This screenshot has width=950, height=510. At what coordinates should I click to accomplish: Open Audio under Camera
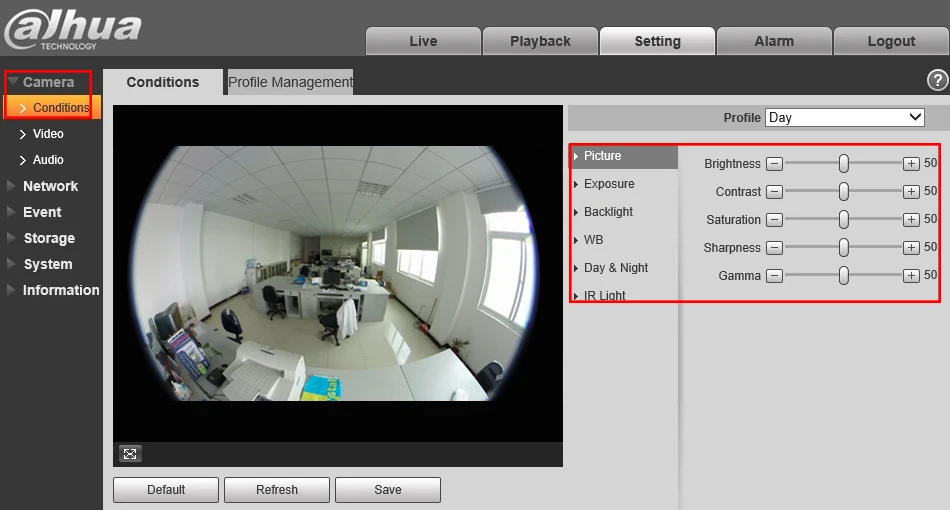pos(48,159)
